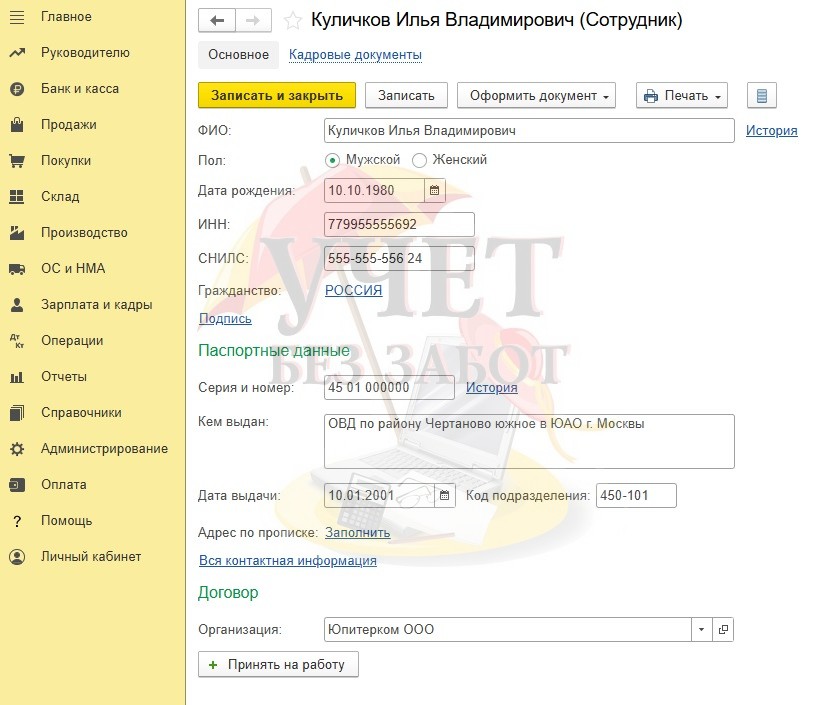Viewport: 825px width, 705px height.
Task: Click the forward navigation arrow
Action: [253, 21]
